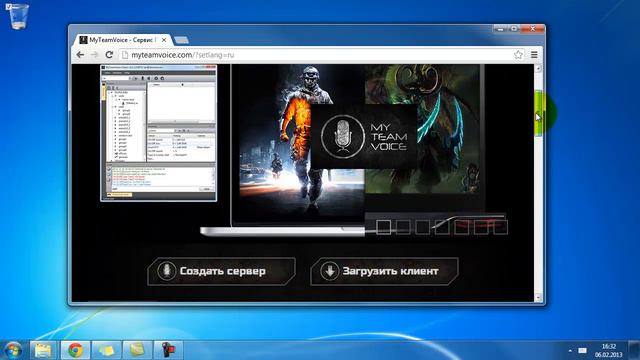The width and height of the screenshot is (640, 360).
Task: Close the MyTeamVoice browser tab
Action: point(164,40)
